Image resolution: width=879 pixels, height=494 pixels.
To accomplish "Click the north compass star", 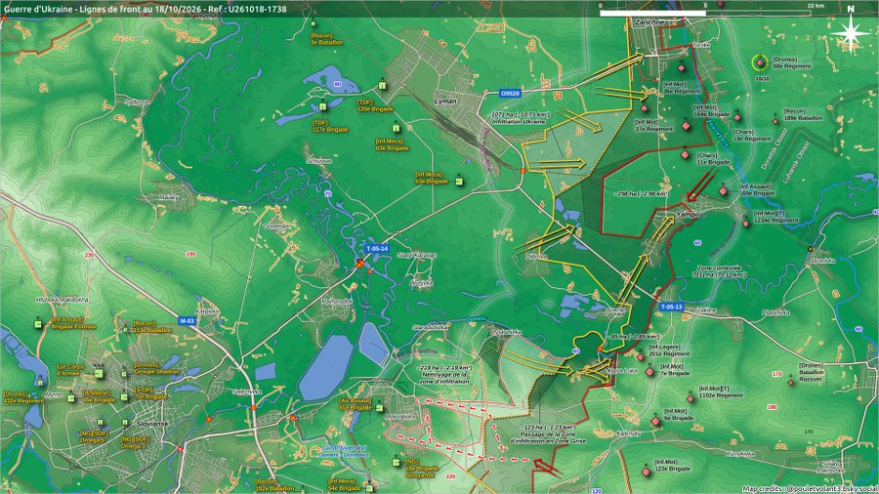I will 850,33.
